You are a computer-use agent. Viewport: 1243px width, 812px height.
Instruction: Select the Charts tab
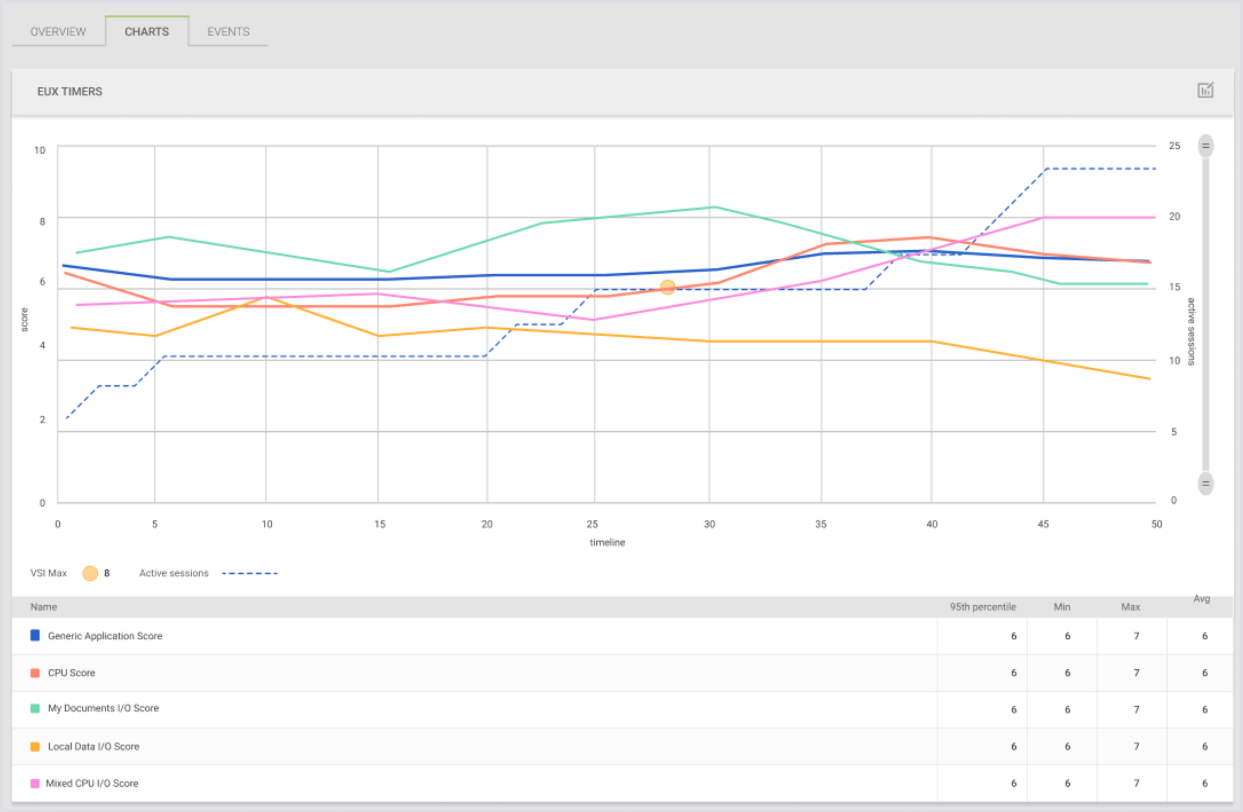[x=147, y=32]
